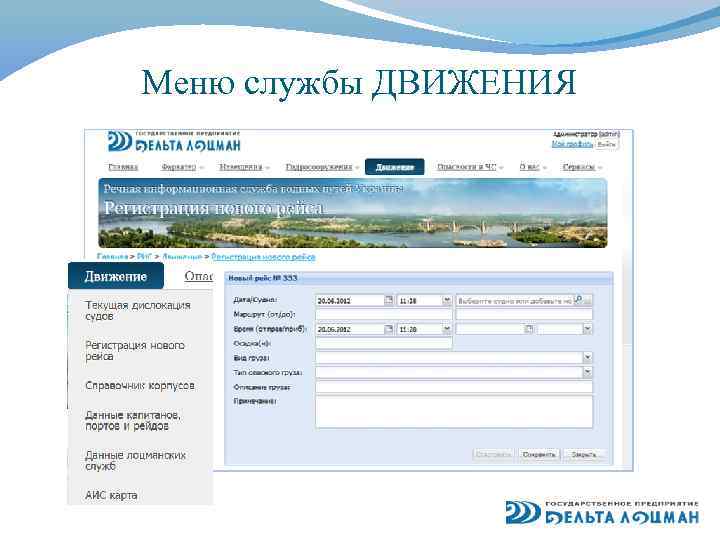
Task: Open АИС карта sidebar item
Action: click(x=111, y=495)
